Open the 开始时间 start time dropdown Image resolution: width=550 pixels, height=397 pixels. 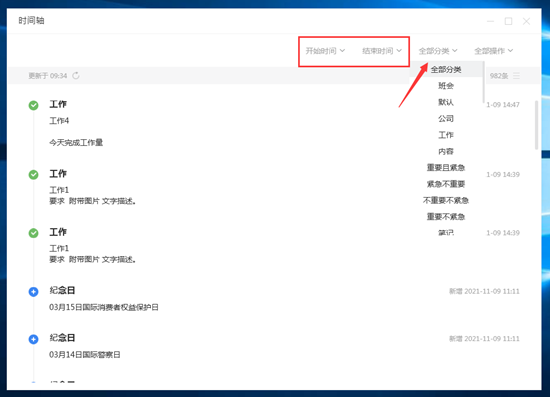pyautogui.click(x=325, y=51)
